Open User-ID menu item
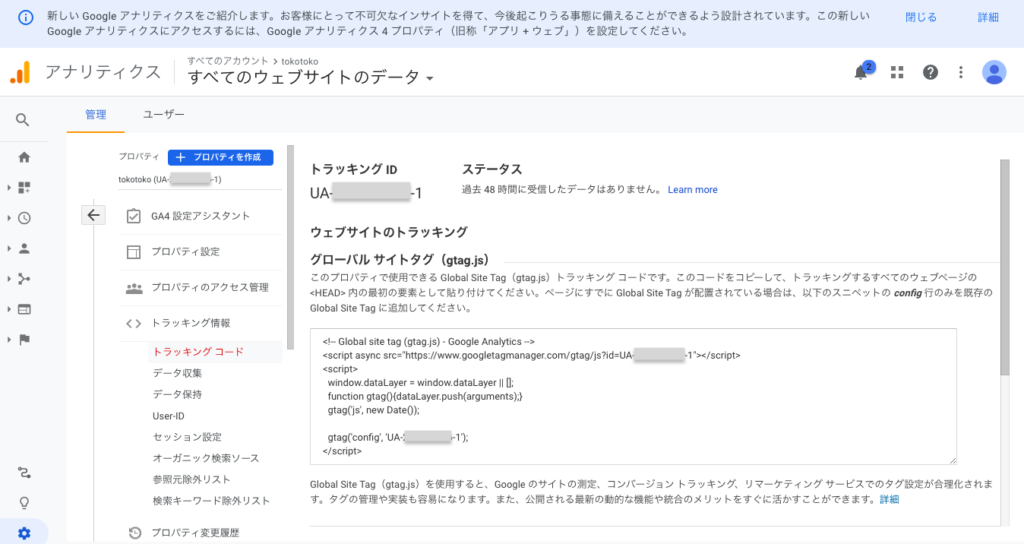This screenshot has width=1024, height=544. 168,416
